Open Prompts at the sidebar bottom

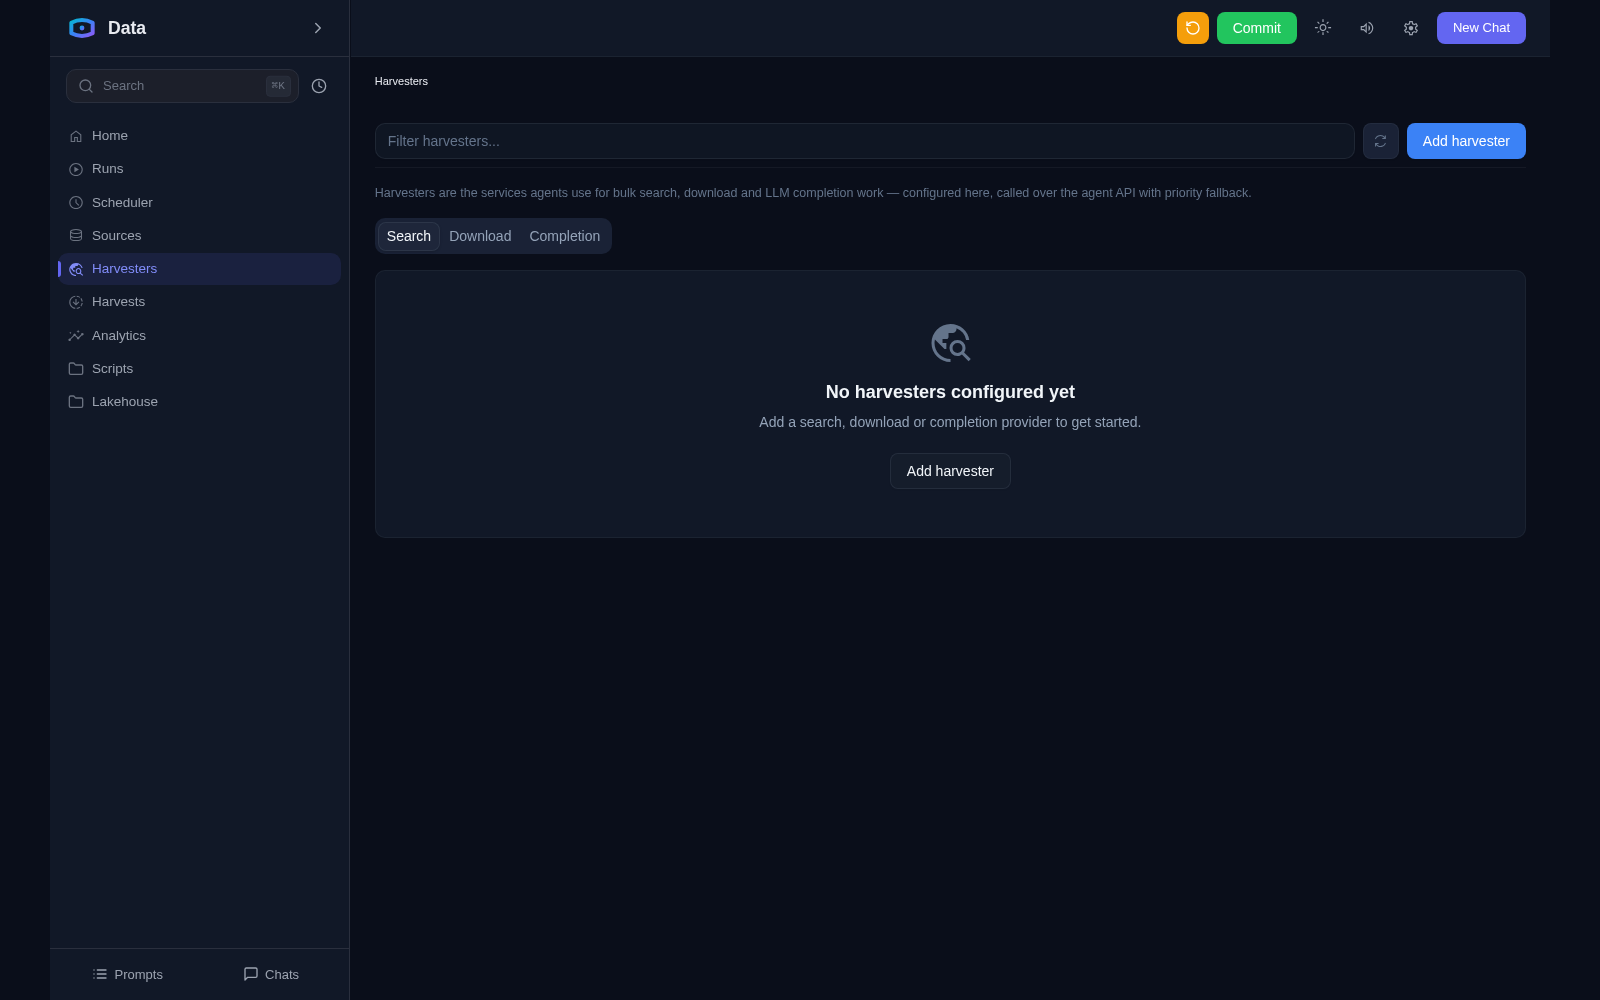[x=128, y=974]
